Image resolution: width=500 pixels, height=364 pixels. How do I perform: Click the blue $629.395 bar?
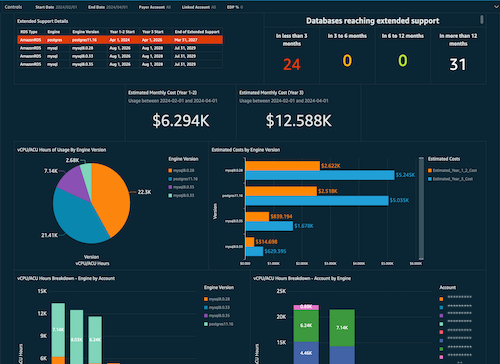(x=254, y=251)
